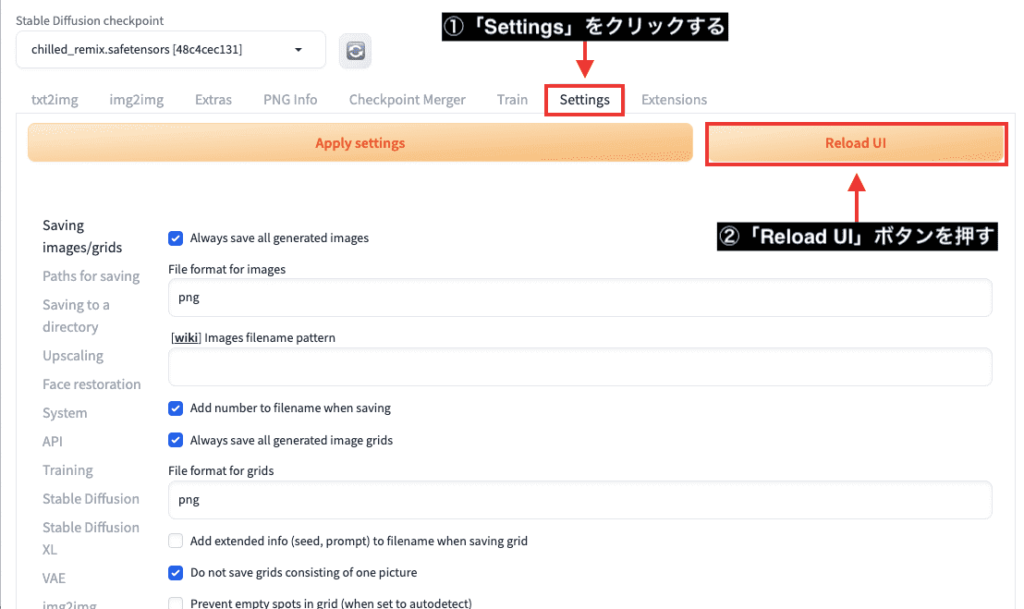This screenshot has height=609, width=1024.
Task: Focus the File format for images field
Action: click(580, 298)
